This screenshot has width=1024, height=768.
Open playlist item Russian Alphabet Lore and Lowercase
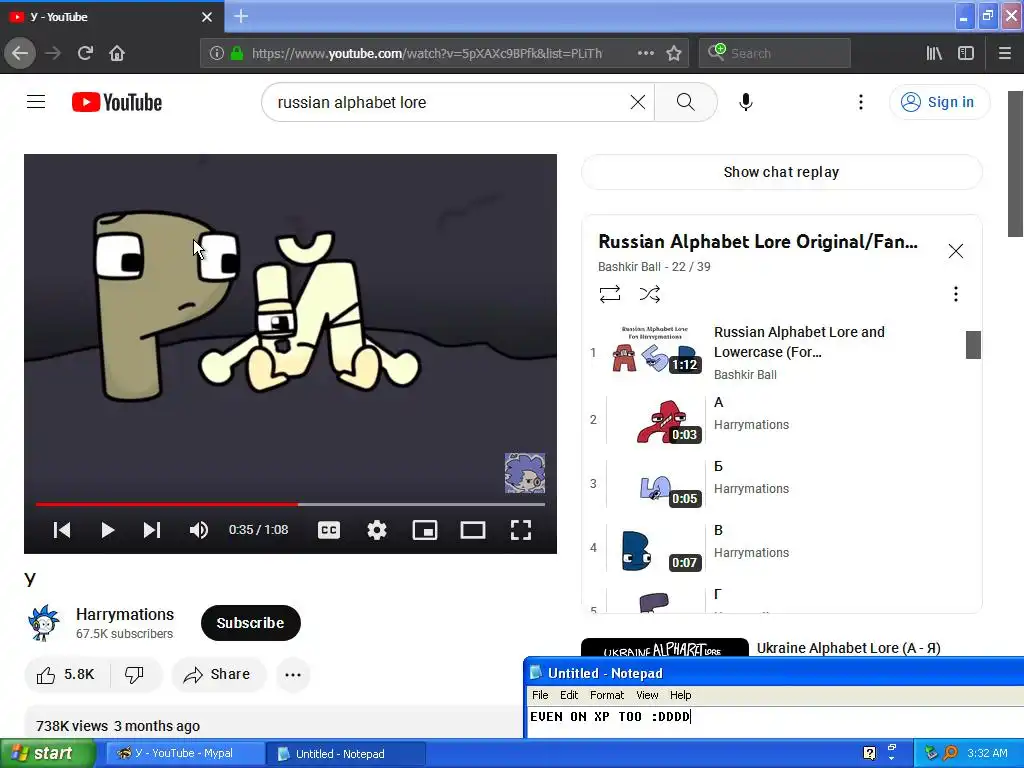click(774, 353)
